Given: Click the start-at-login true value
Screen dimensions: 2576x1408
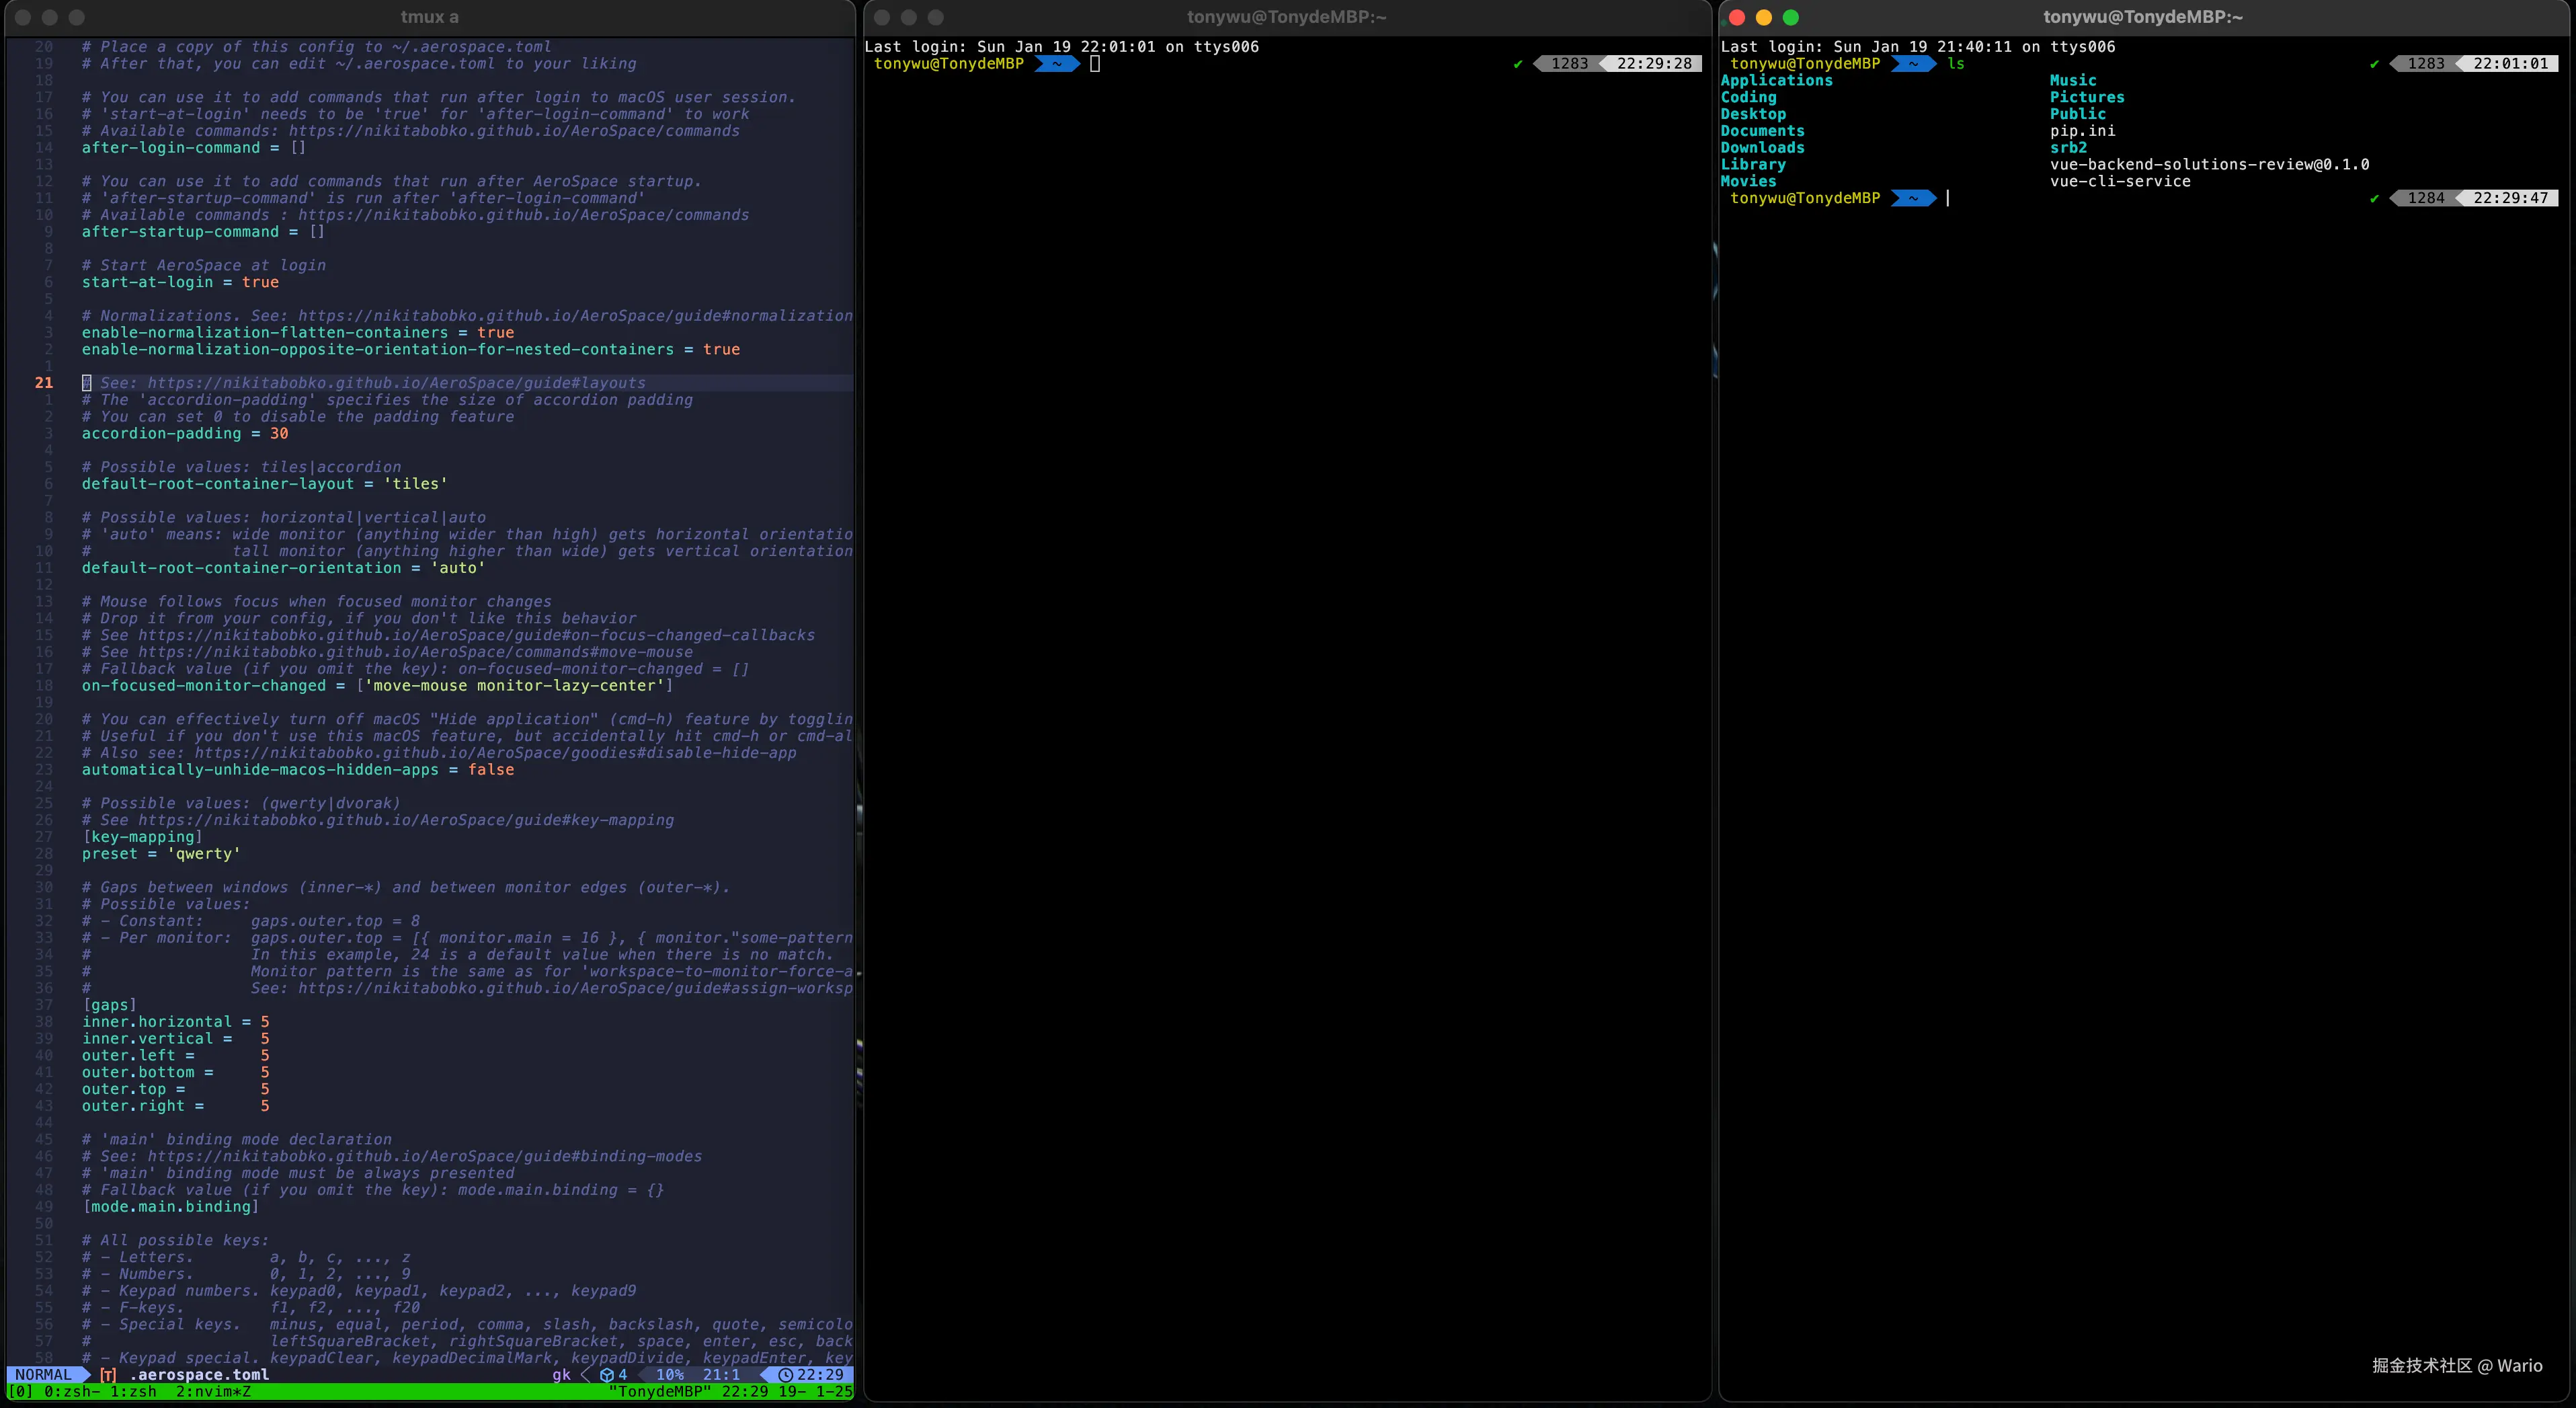Looking at the screenshot, I should coord(260,282).
